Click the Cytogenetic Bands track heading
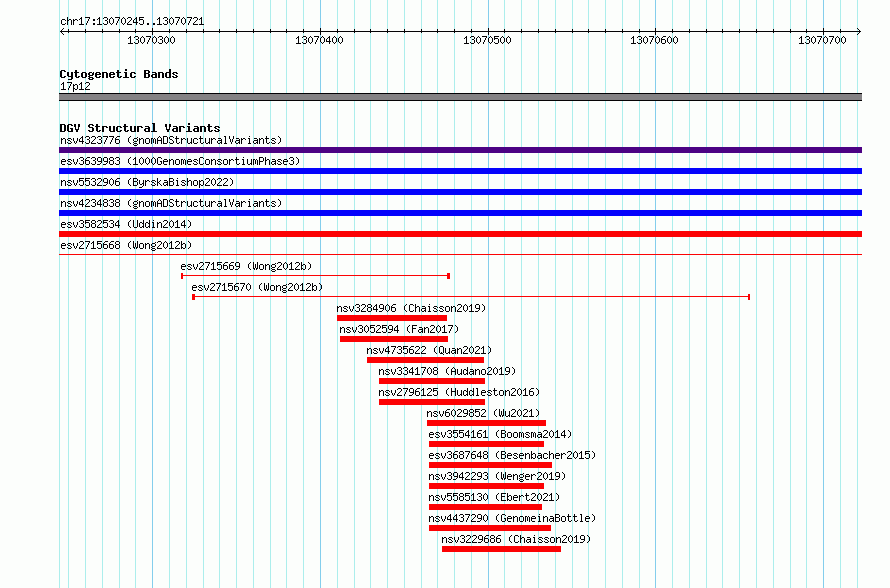Viewport: 890px width, 588px height. 119,74
